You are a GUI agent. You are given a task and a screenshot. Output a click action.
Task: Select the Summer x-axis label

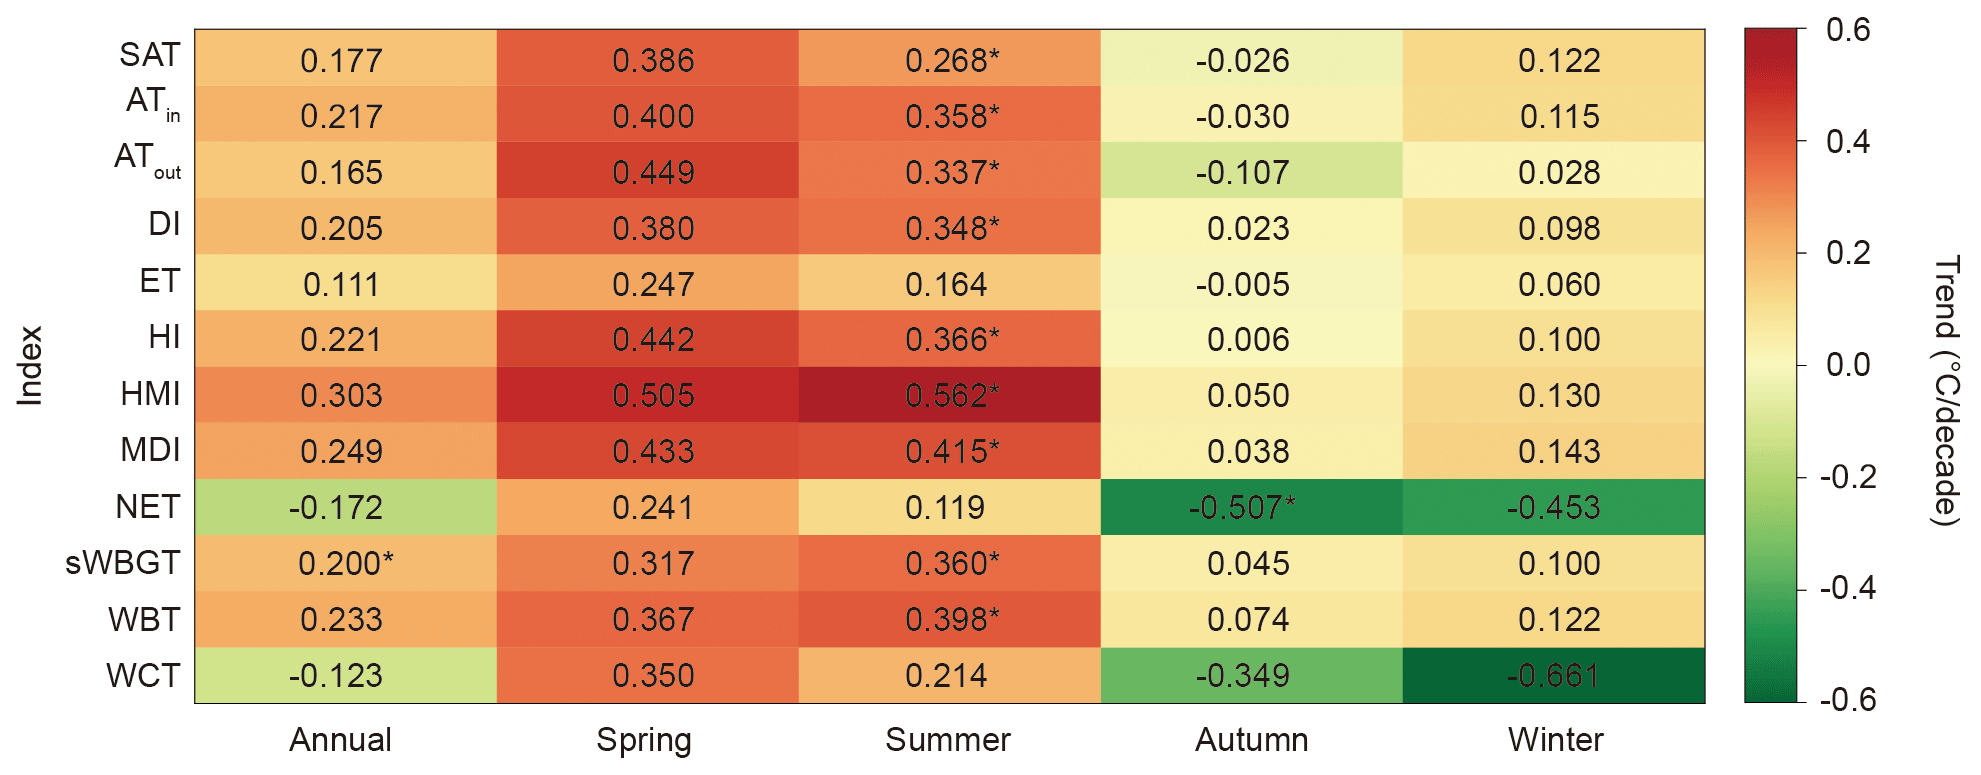coord(948,740)
